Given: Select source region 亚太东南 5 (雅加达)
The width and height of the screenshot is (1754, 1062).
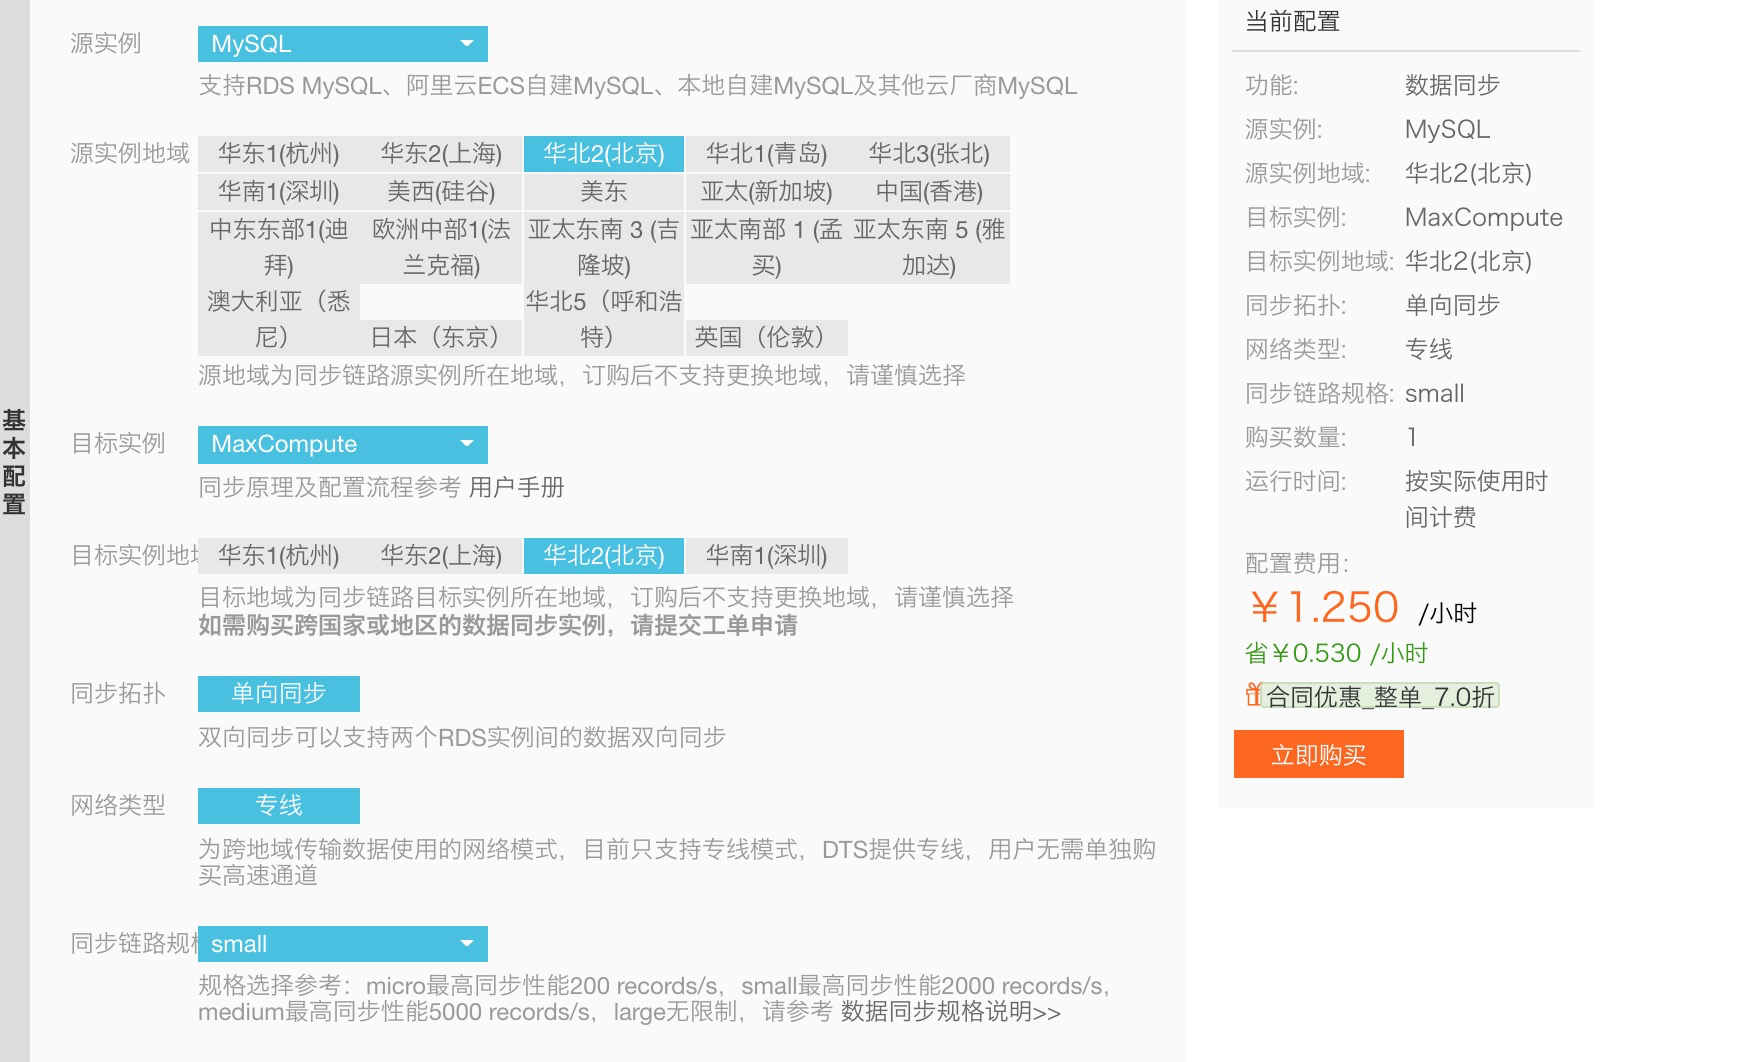Looking at the screenshot, I should point(929,247).
